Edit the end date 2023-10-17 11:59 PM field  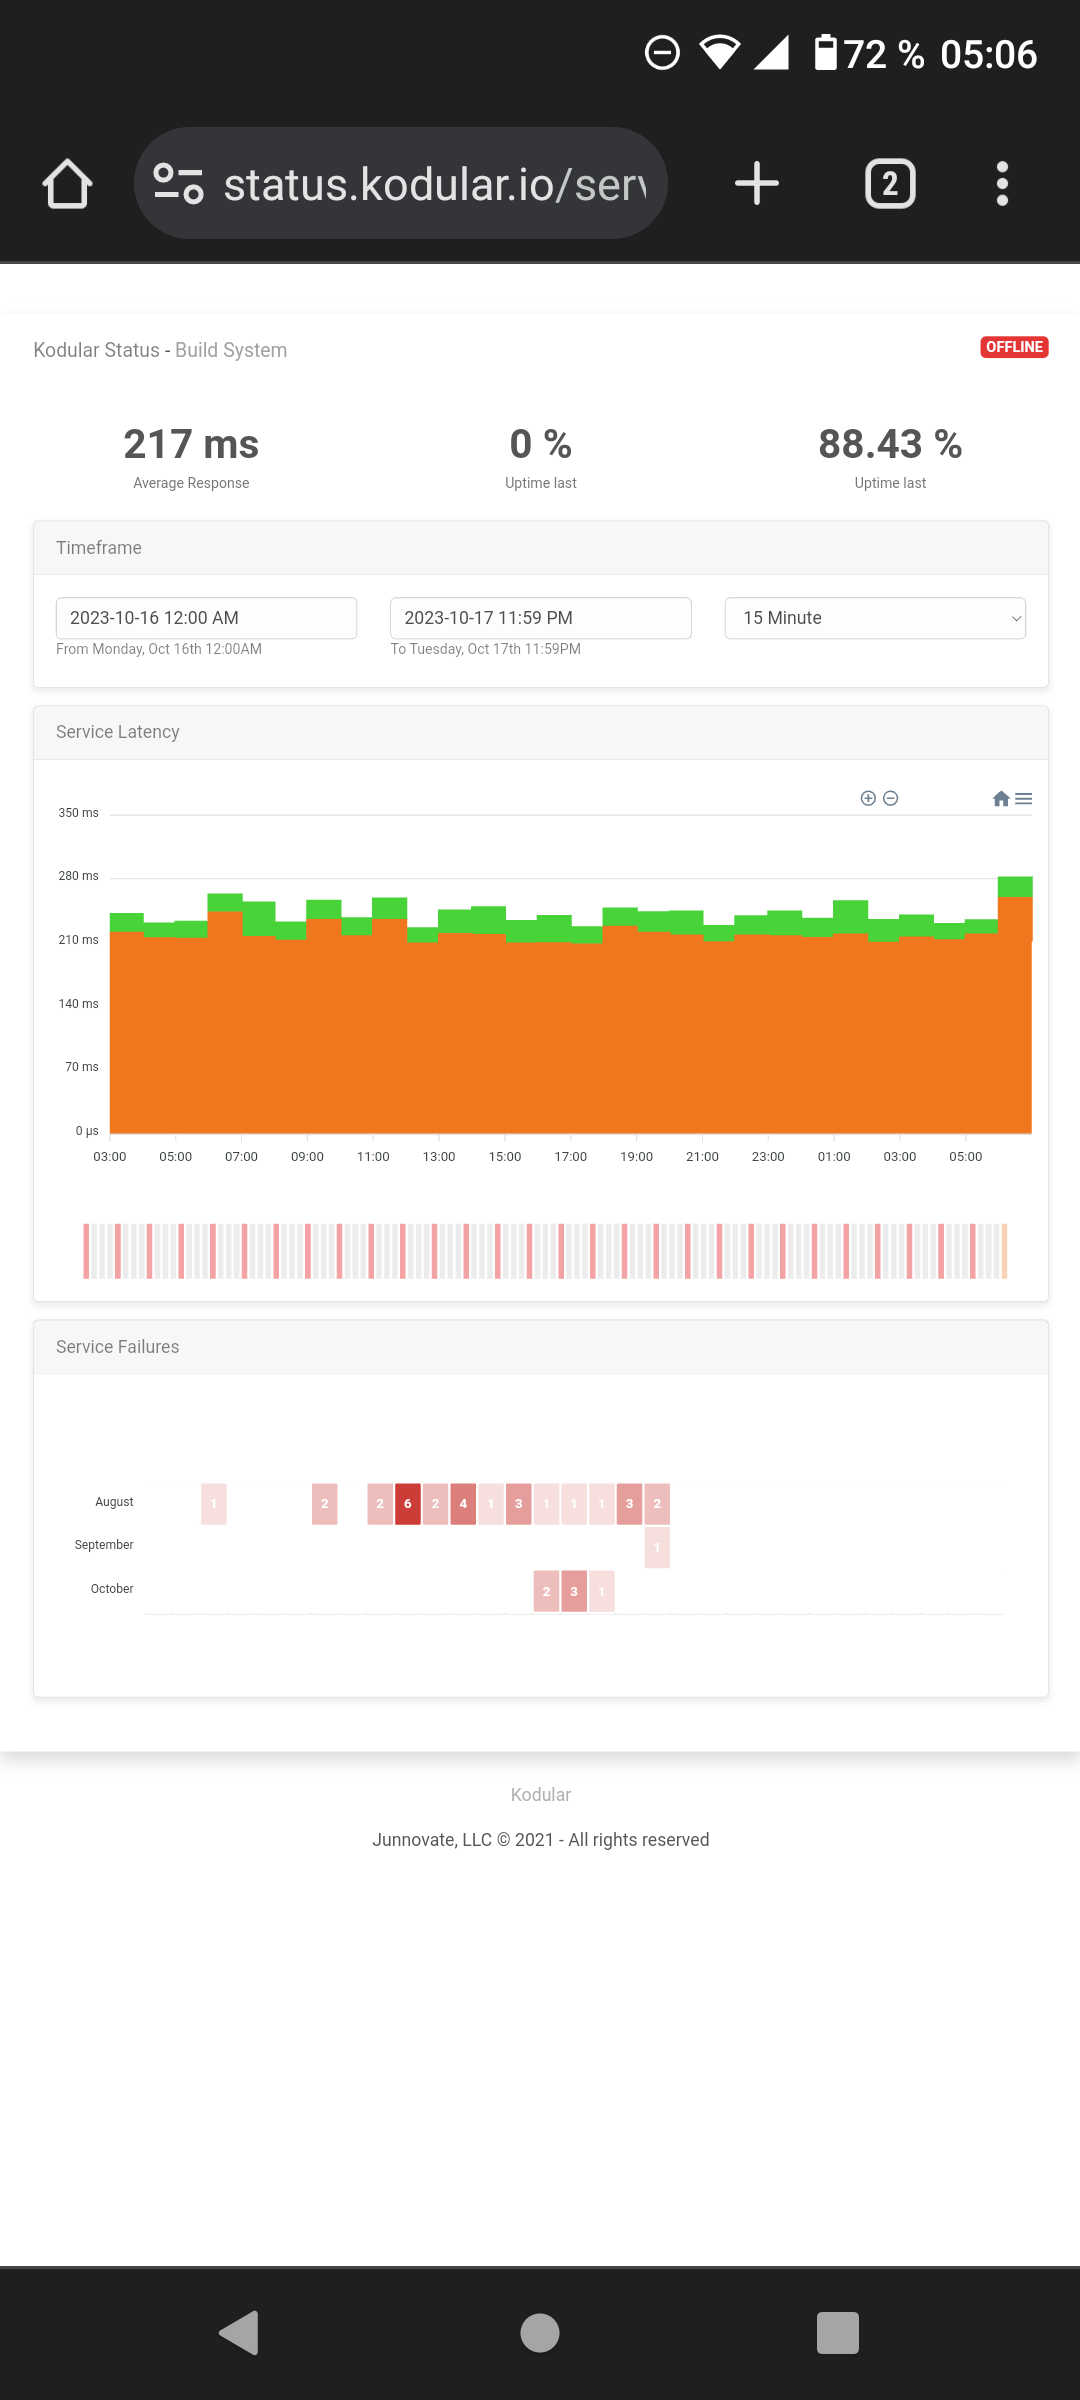coord(540,618)
